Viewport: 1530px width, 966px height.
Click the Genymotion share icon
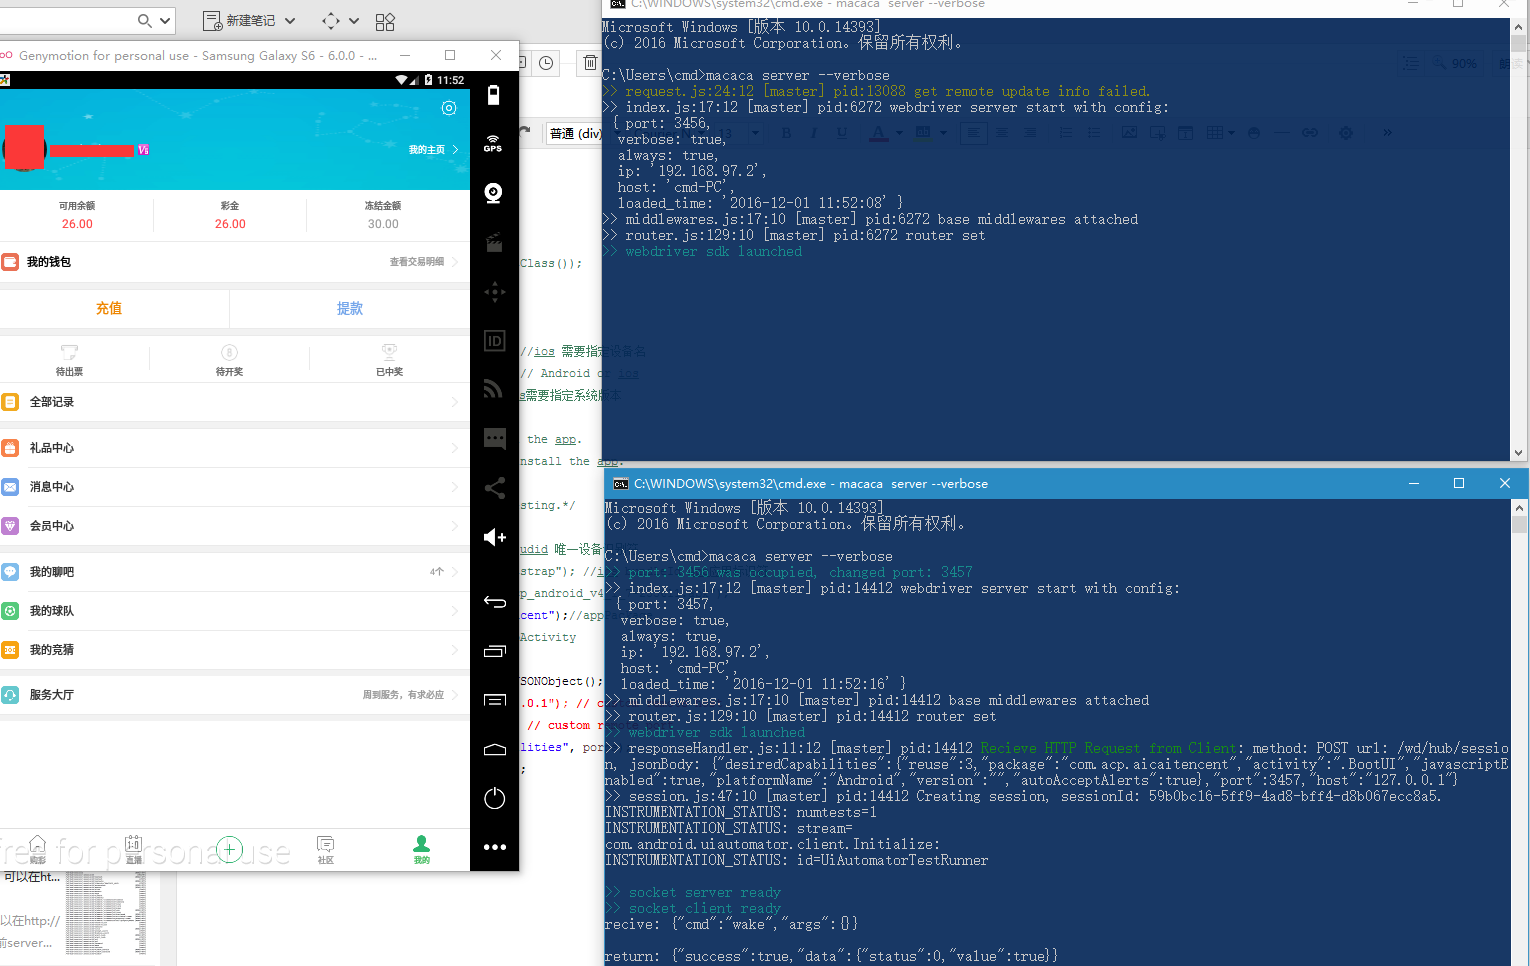pyautogui.click(x=494, y=488)
